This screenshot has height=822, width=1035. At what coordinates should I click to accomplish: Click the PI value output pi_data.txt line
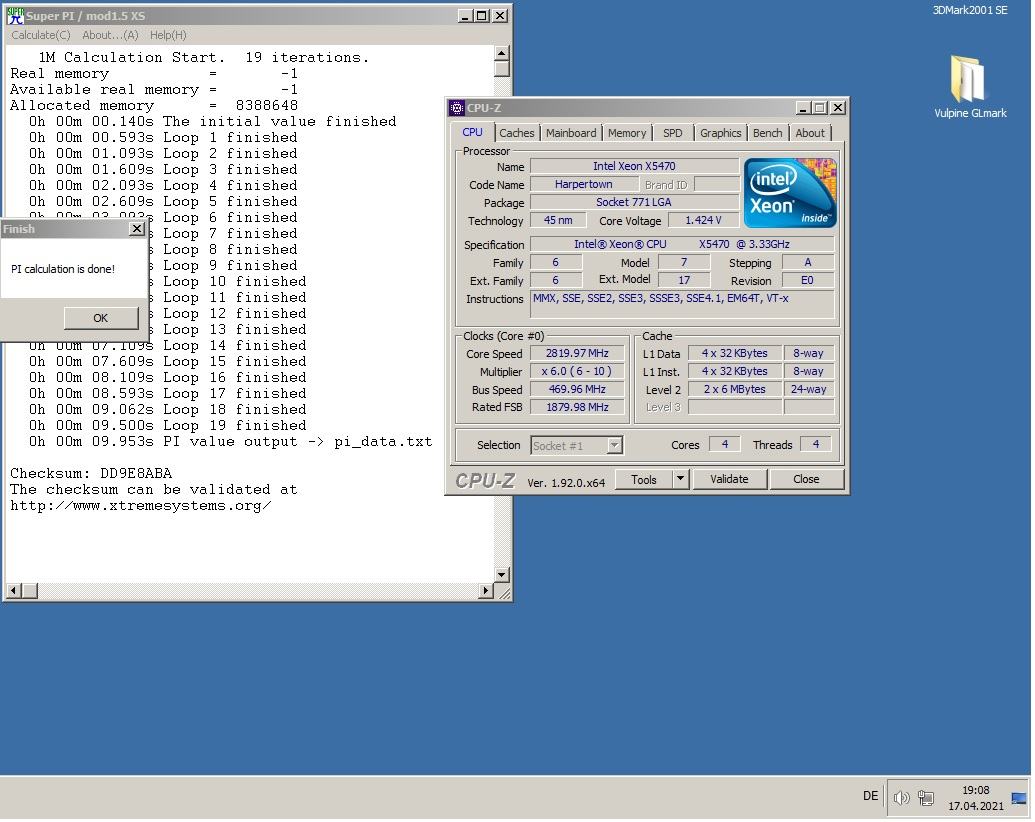click(230, 442)
